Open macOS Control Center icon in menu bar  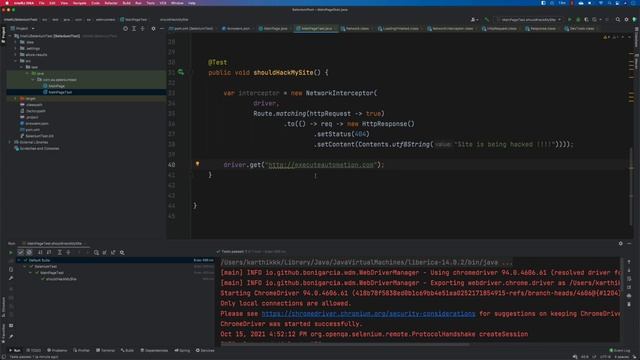click(x=617, y=3)
